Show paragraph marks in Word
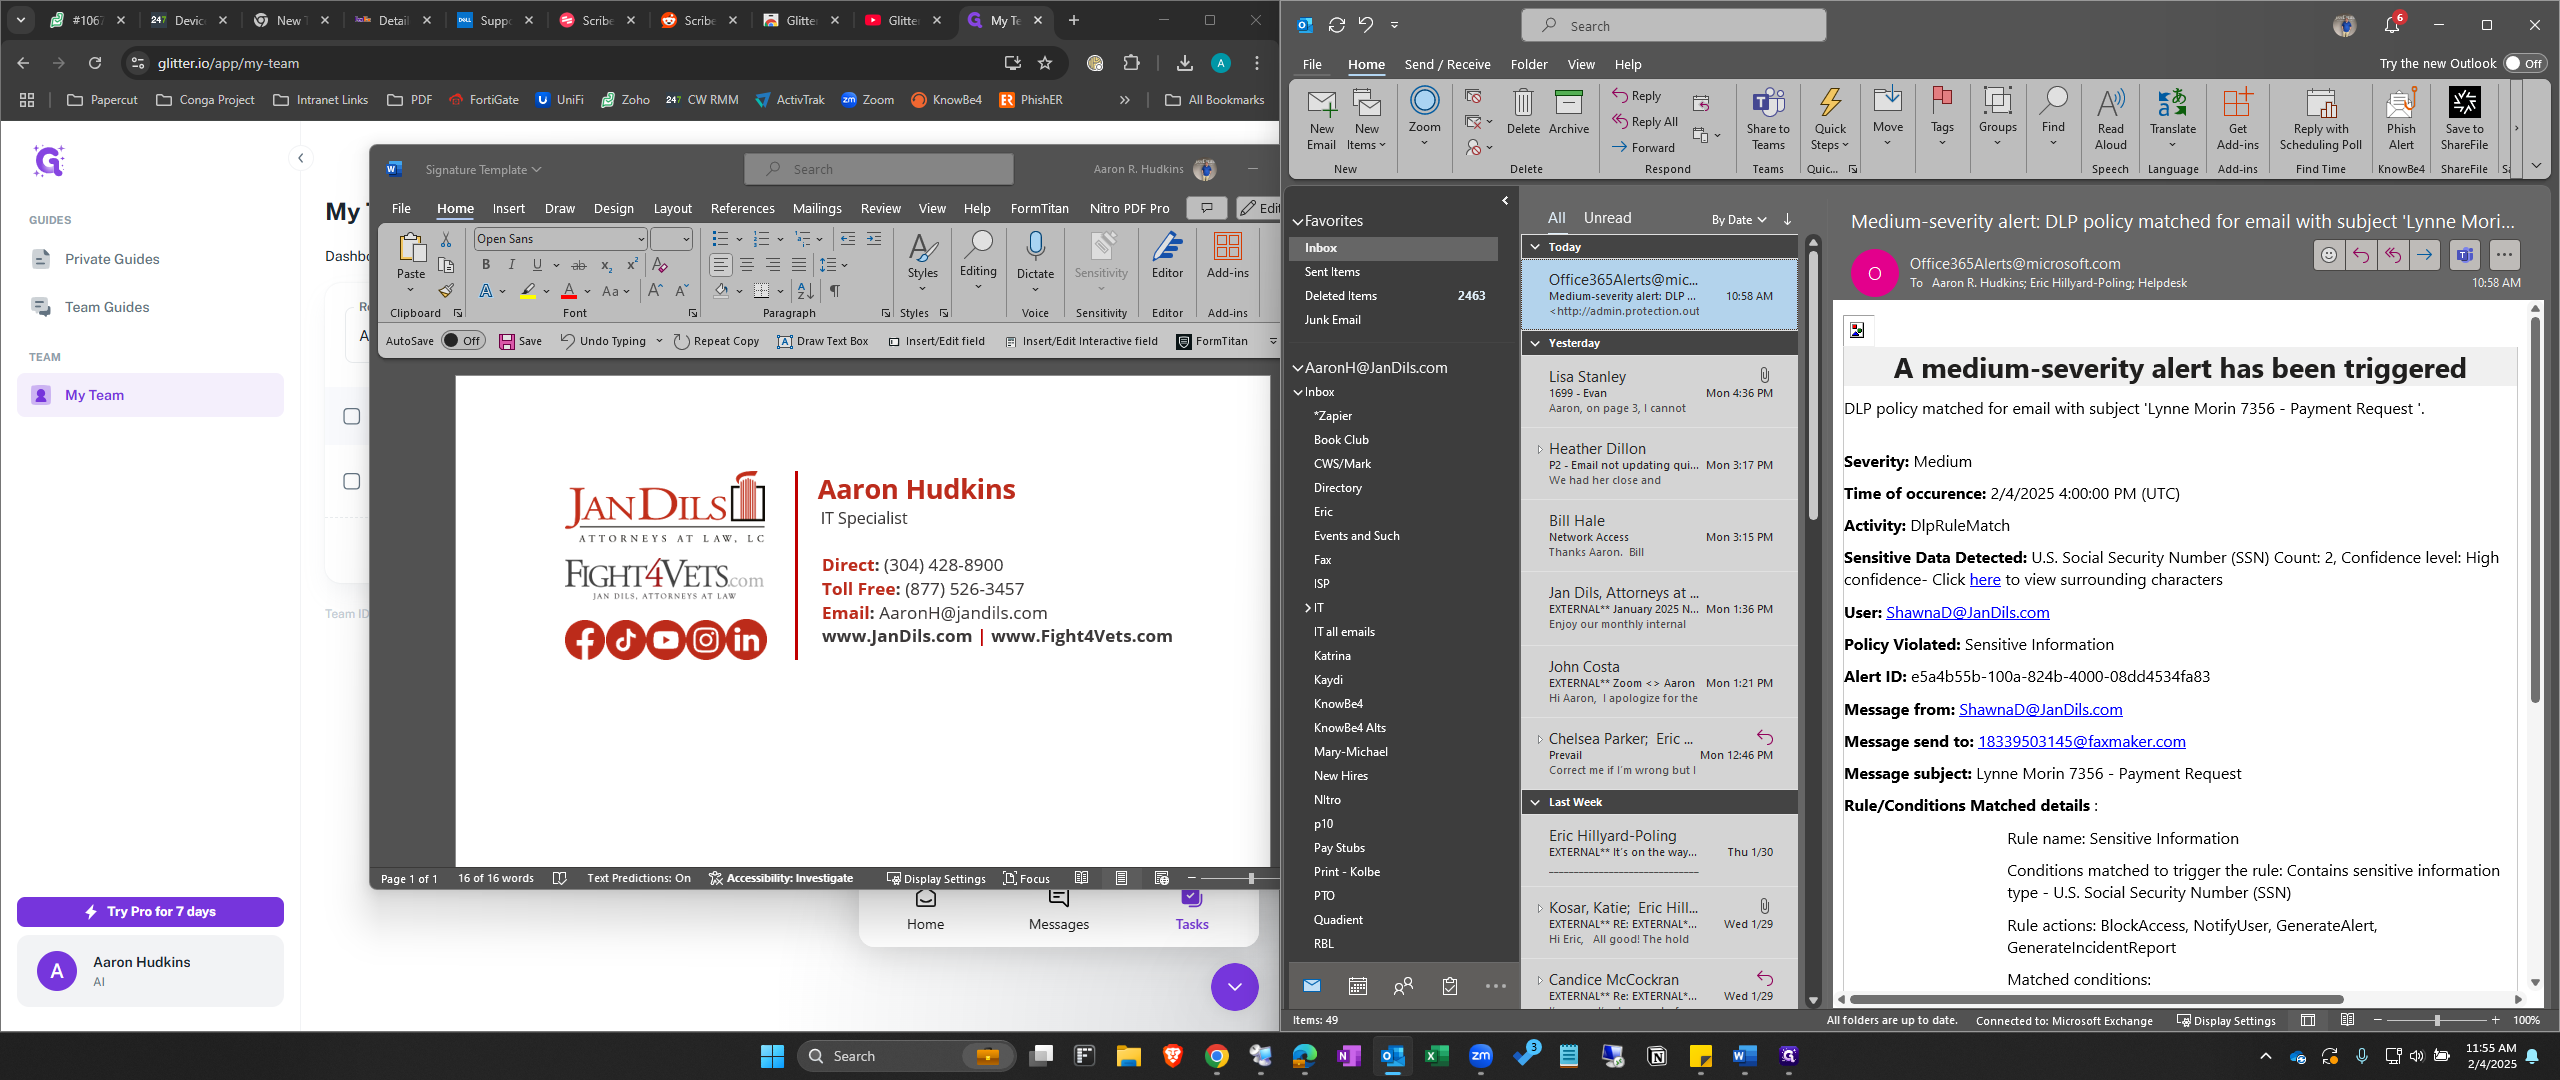Viewport: 2560px width, 1080px height. point(834,291)
